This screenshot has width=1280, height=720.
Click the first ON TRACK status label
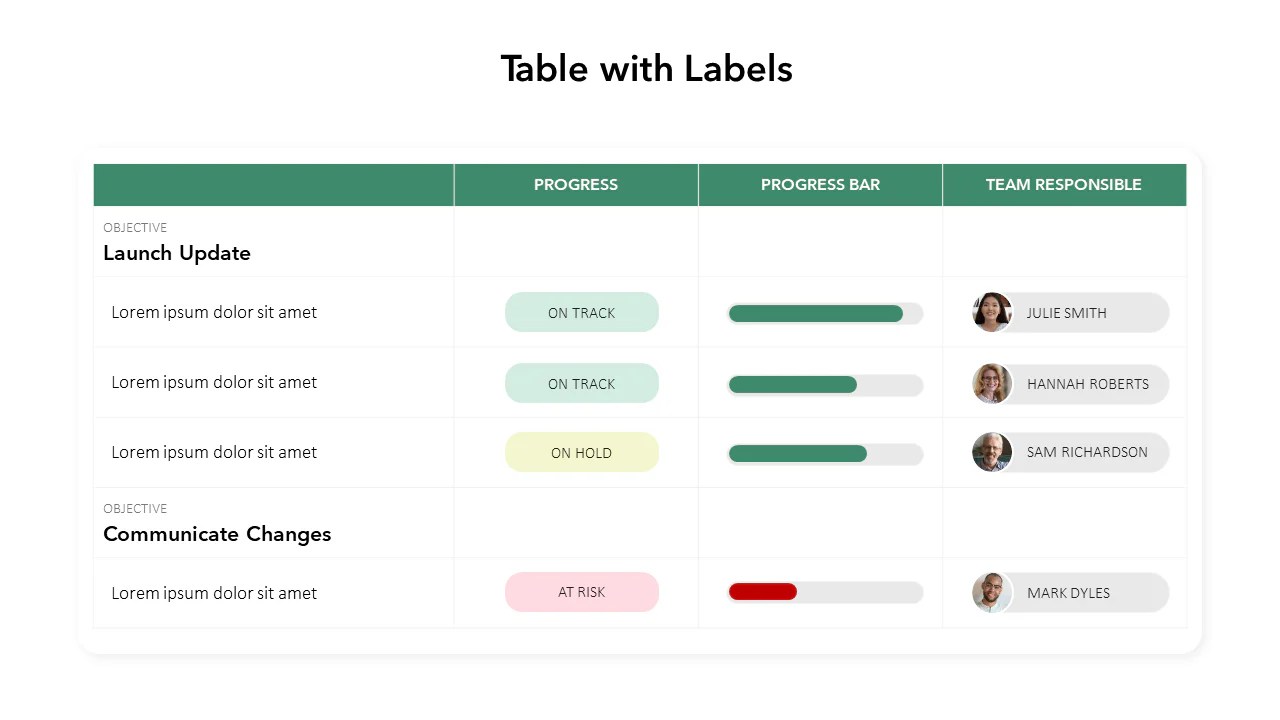click(x=581, y=312)
